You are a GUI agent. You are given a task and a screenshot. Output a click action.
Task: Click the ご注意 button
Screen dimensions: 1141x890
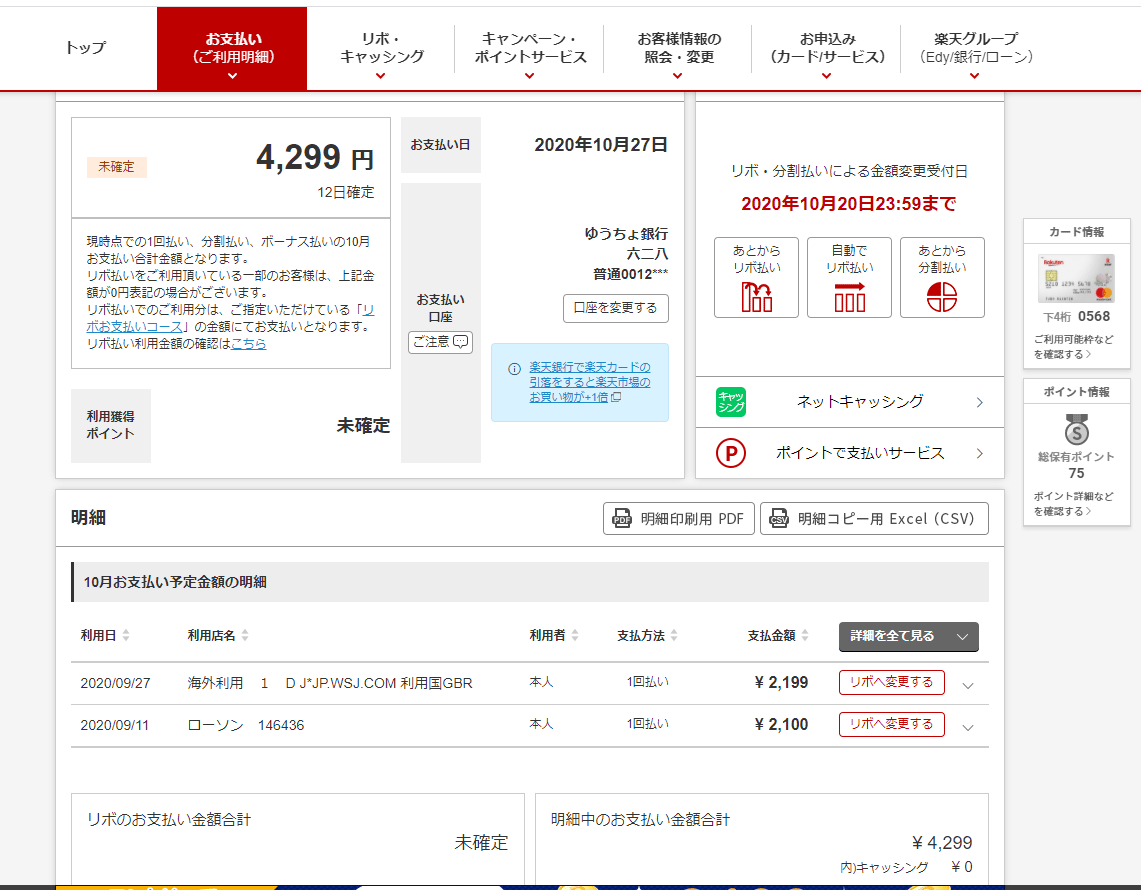tap(440, 342)
